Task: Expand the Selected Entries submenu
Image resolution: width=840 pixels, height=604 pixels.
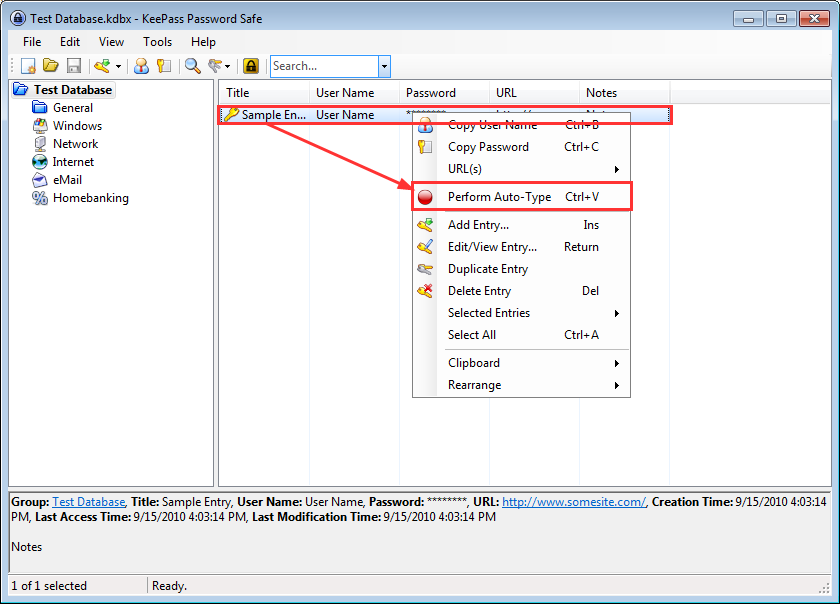Action: click(x=521, y=313)
